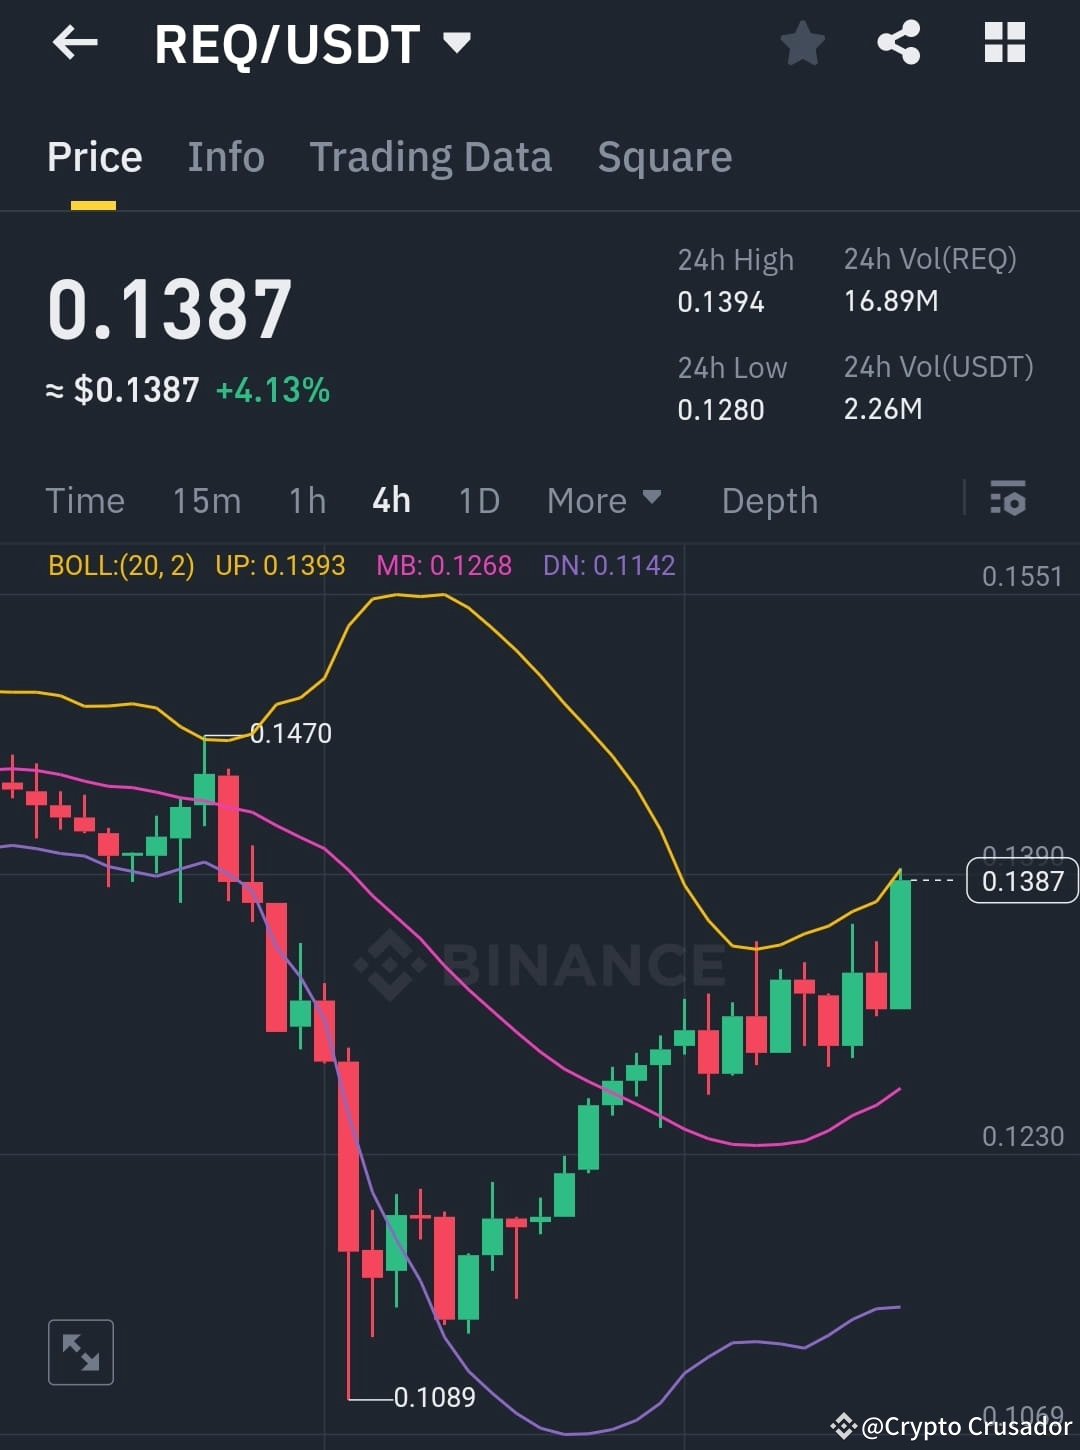Tap the UP: 0.1393 Bollinger value

[x=280, y=565]
